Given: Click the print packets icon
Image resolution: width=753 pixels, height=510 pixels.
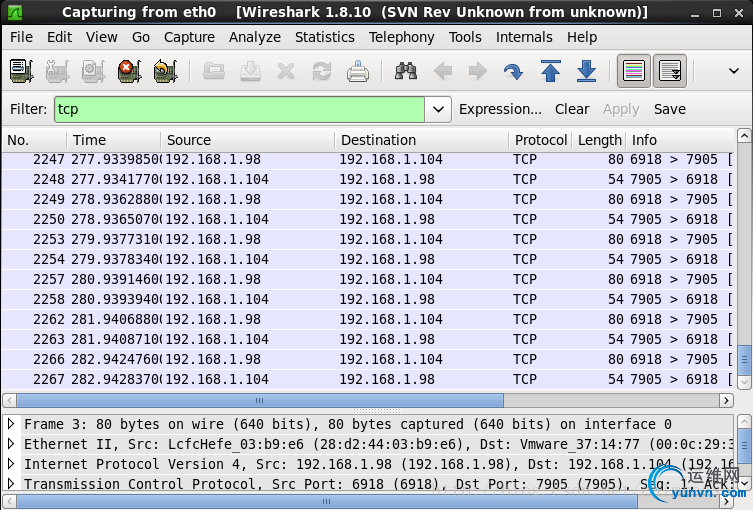Looking at the screenshot, I should 358,71.
